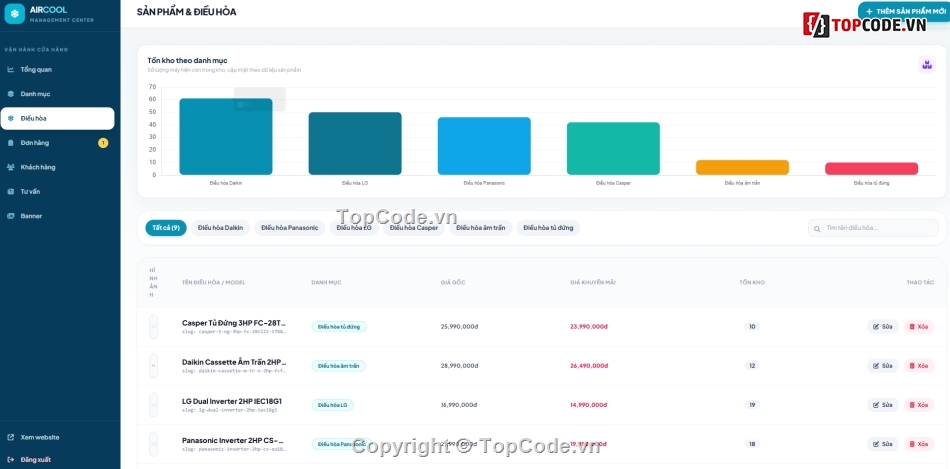Click the Điều hòa Daikin chart bar
Viewport: 950px width, 469px height.
[x=226, y=136]
